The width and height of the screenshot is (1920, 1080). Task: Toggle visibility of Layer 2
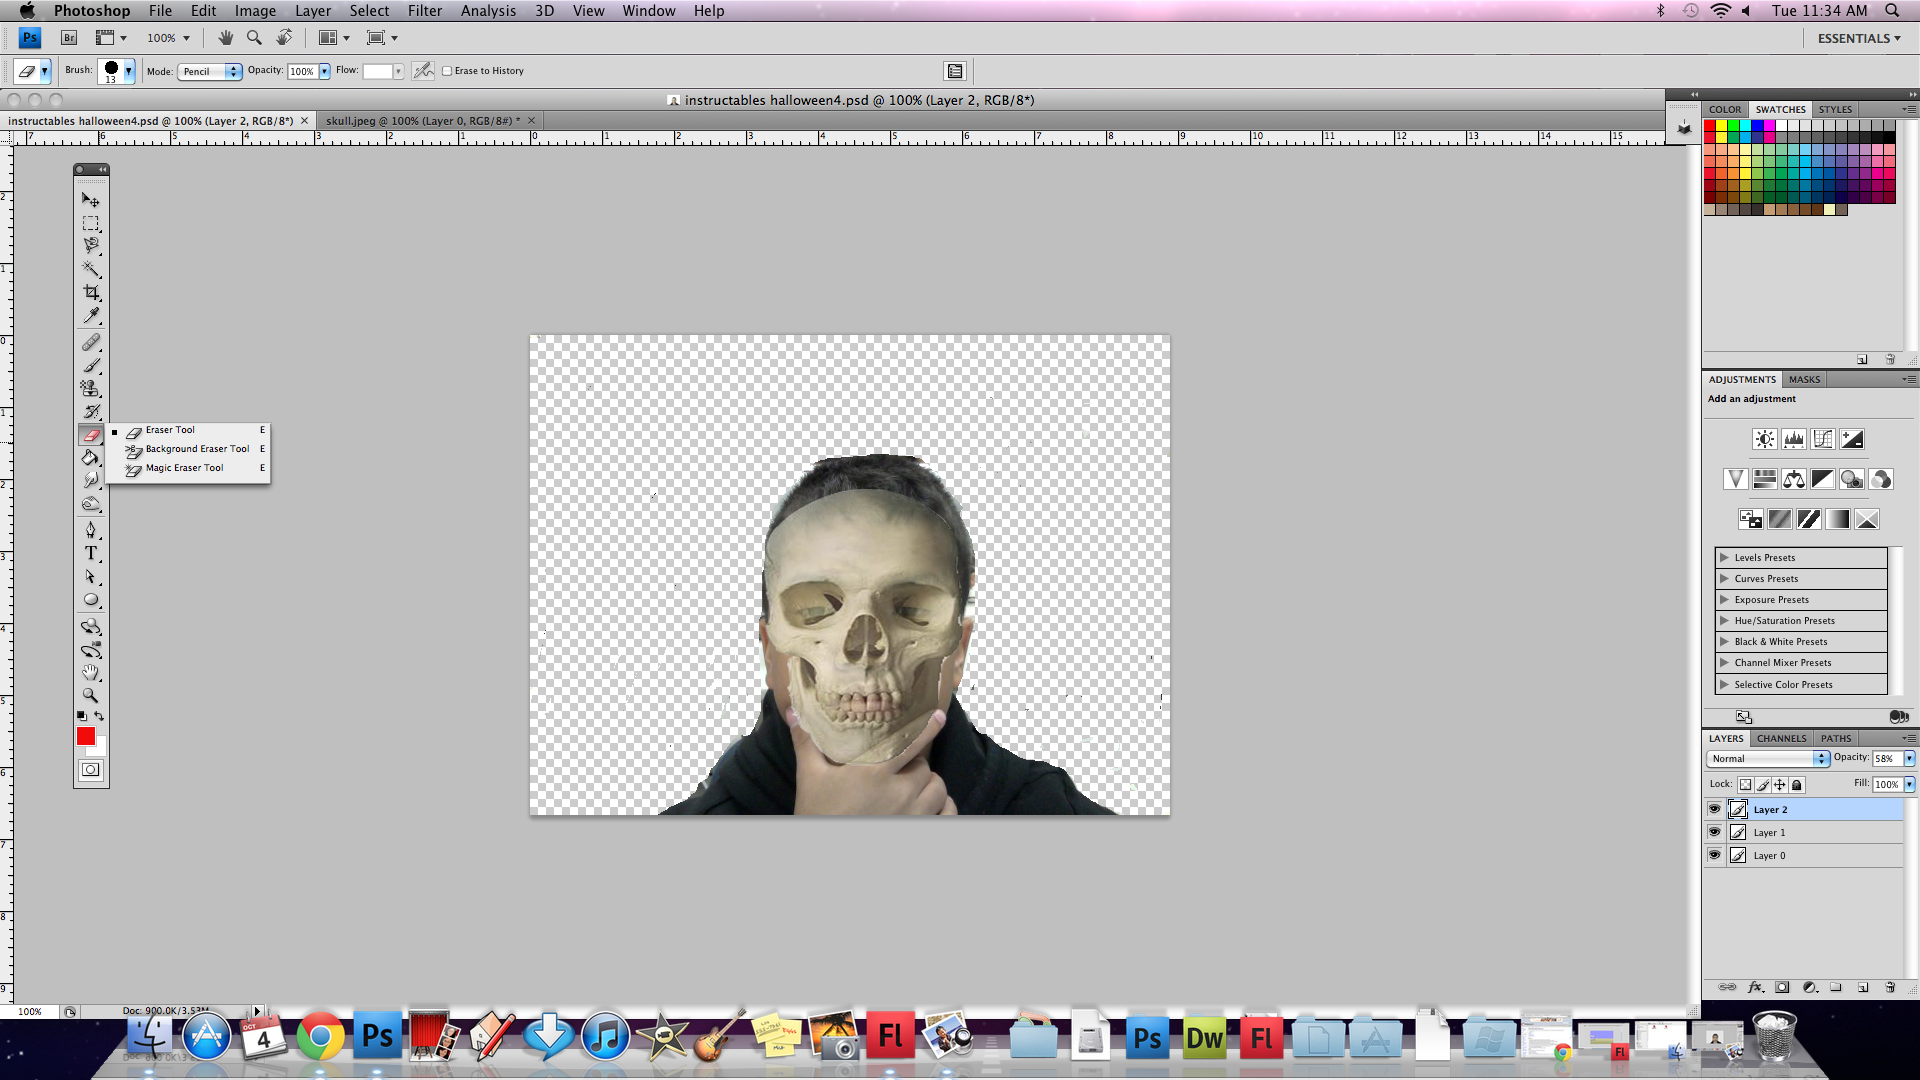1714,808
